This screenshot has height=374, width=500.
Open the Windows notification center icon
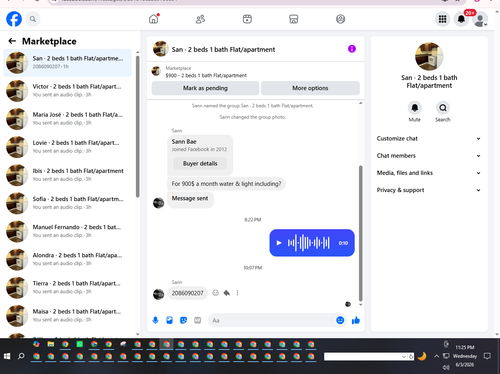point(487,356)
